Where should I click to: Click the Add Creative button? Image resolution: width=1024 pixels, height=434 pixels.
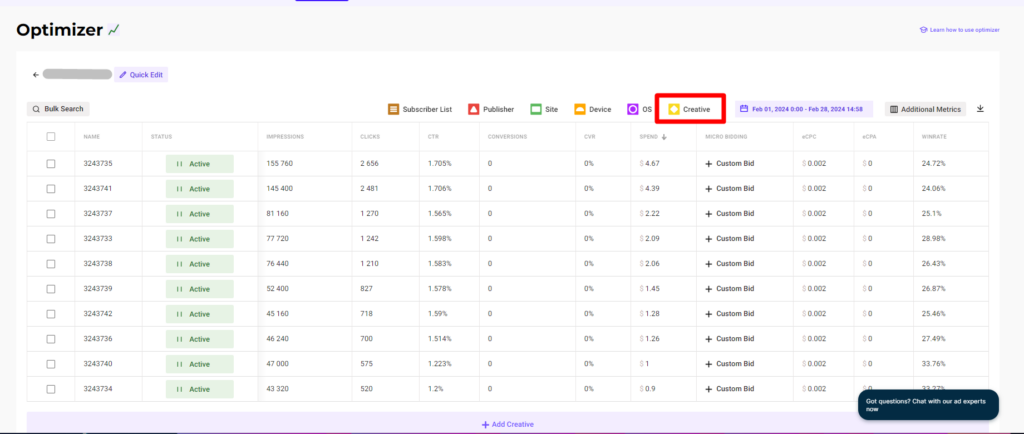[x=507, y=424]
